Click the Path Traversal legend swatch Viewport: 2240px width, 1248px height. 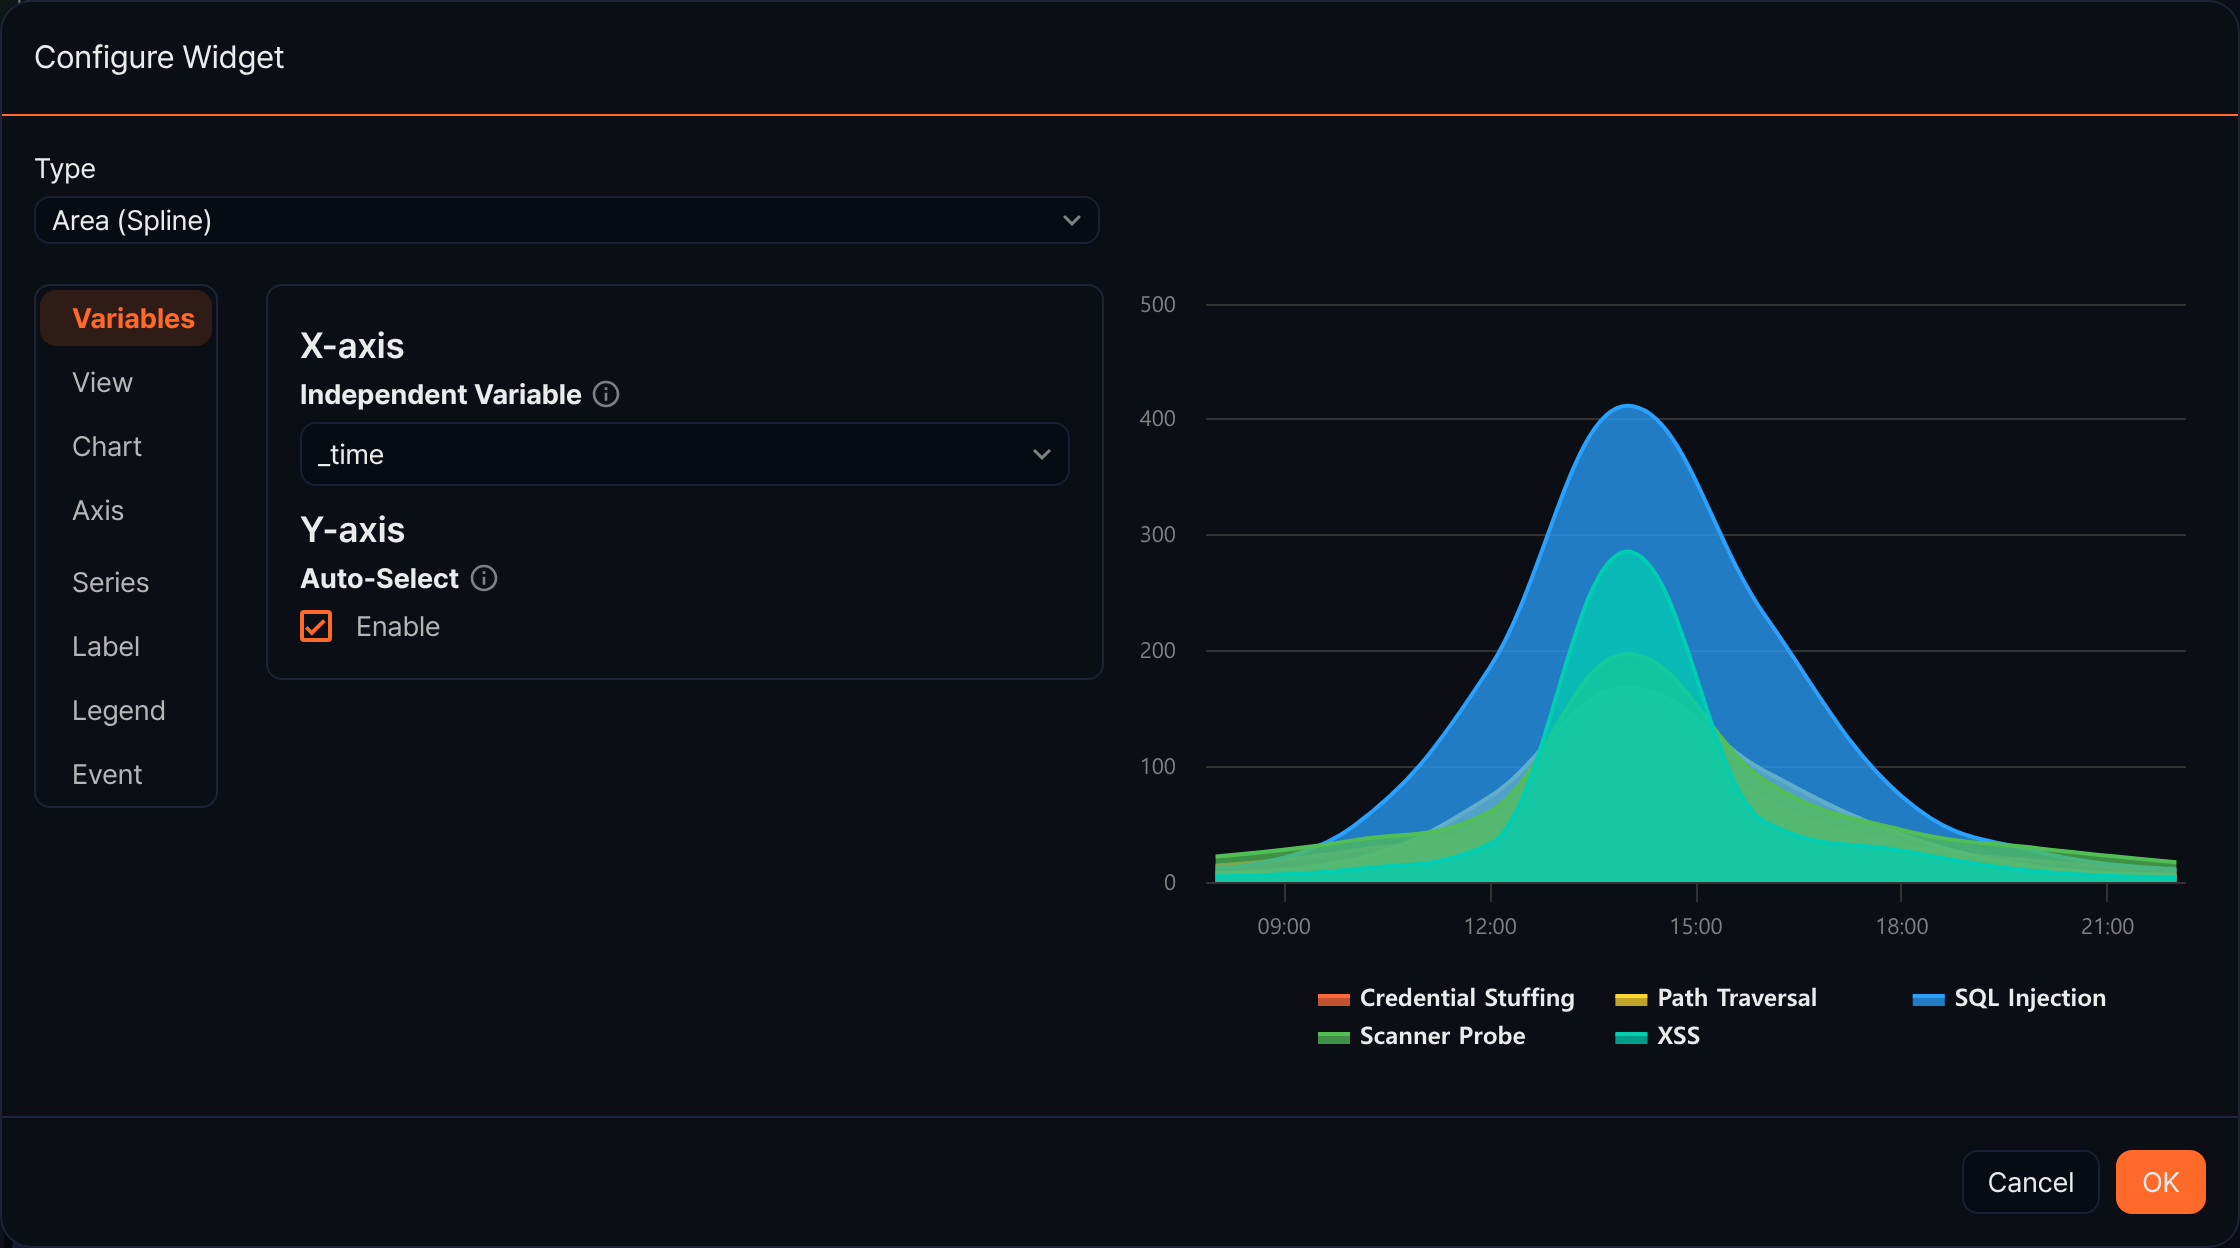[x=1631, y=999]
